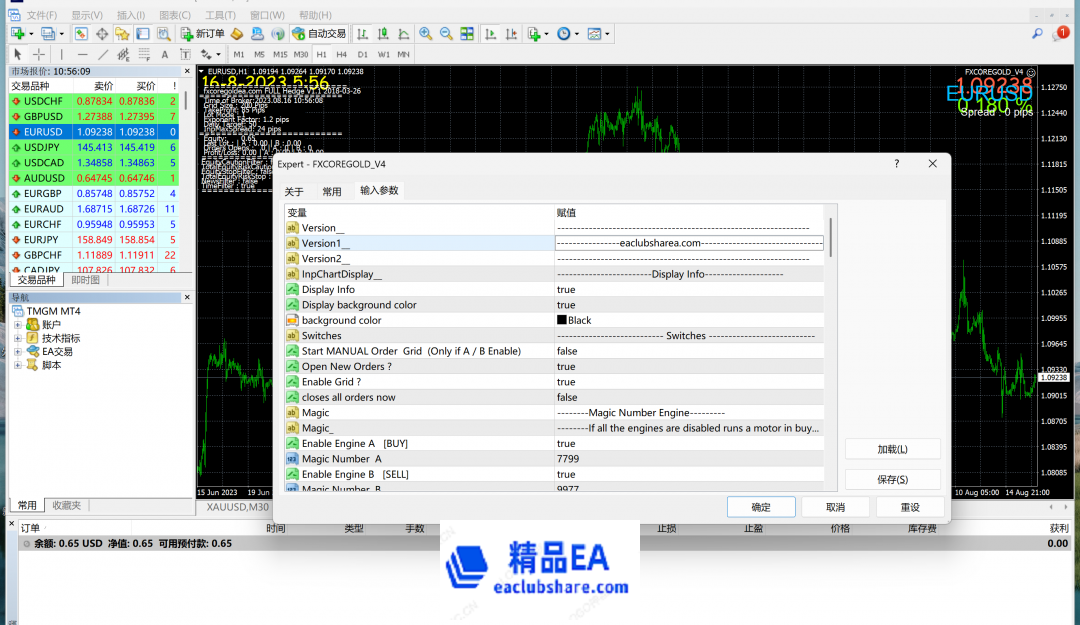Viewport: 1080px width, 625px height.
Task: Select the line chart icon
Action: coord(403,34)
